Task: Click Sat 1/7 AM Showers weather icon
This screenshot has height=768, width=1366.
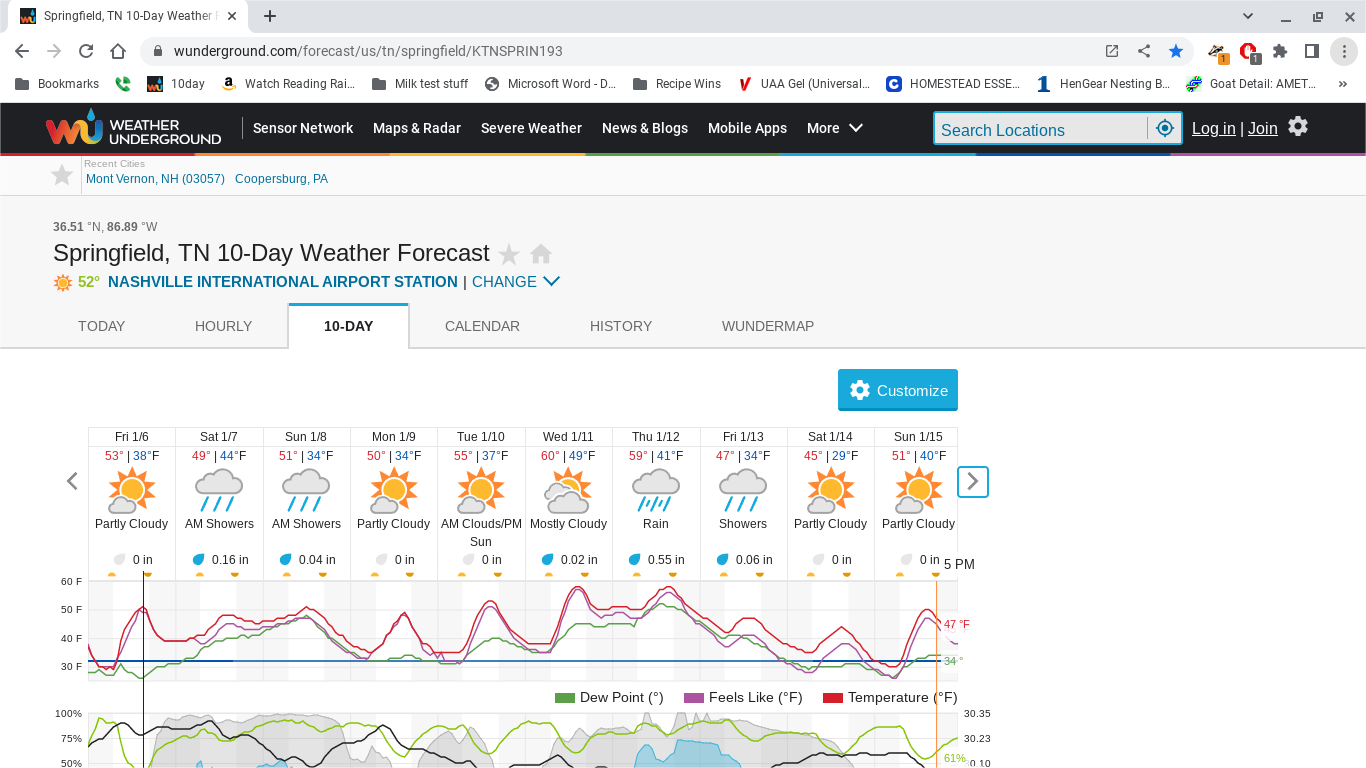Action: 219,490
